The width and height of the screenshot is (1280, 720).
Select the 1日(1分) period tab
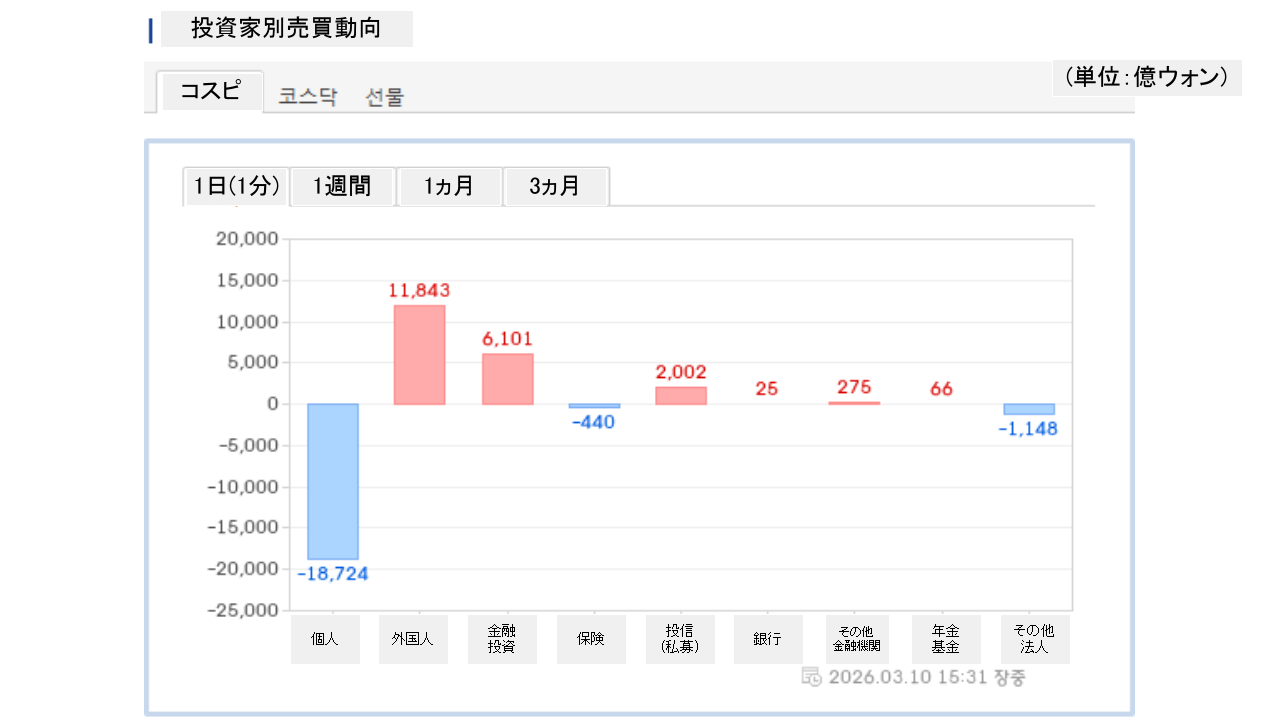coord(236,186)
